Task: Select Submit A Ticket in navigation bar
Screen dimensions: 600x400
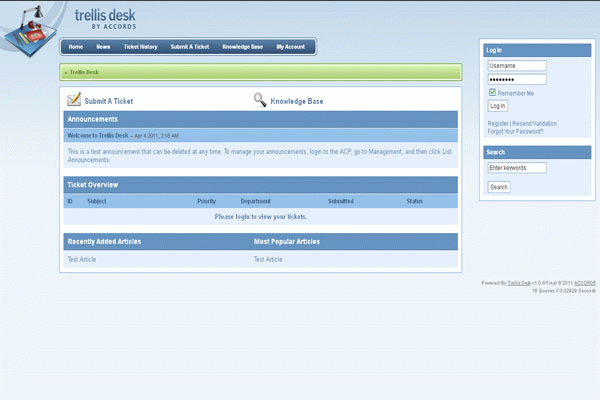Action: (190, 47)
